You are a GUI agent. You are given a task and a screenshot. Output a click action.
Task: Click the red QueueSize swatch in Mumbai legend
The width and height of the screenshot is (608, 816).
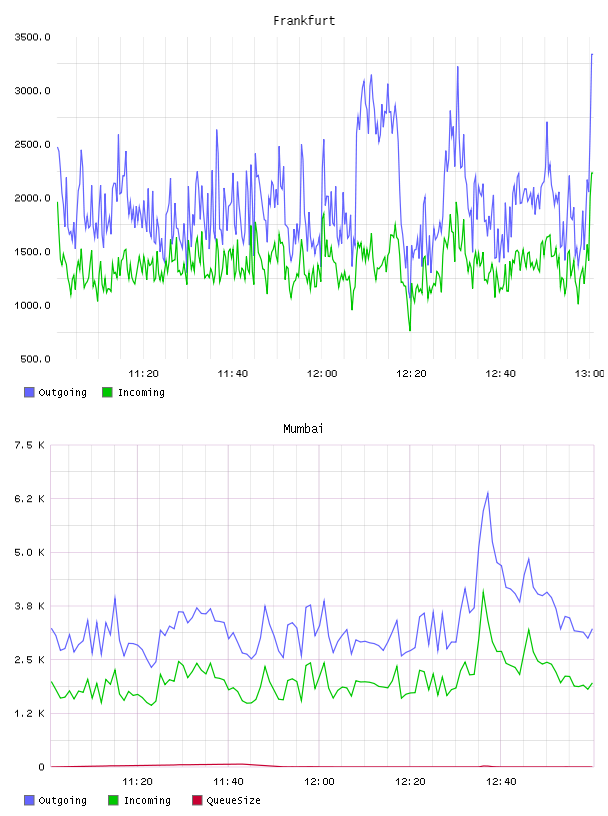(197, 800)
